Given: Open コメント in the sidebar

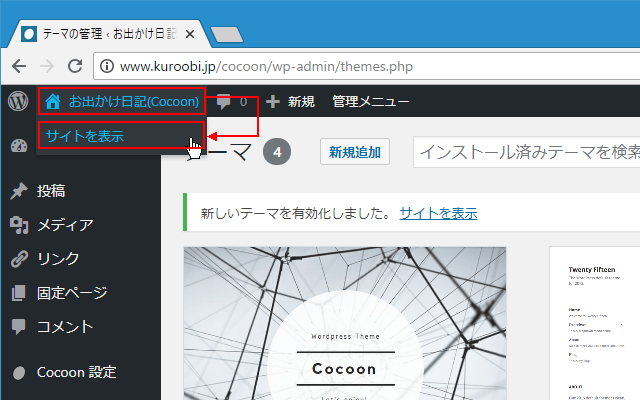Looking at the screenshot, I should (65, 327).
